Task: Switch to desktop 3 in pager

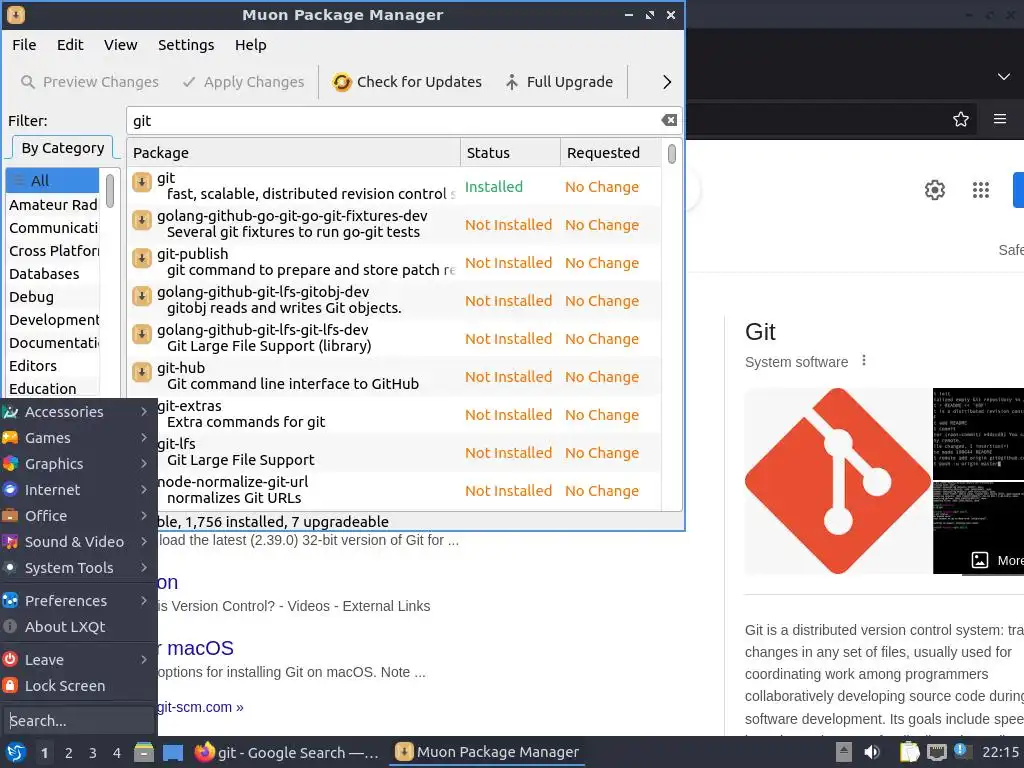Action: tap(93, 753)
